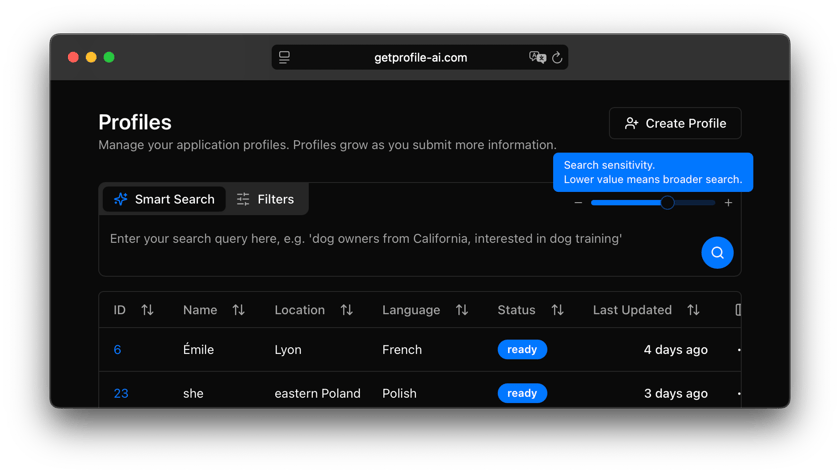
Task: Decrease search sensitivity with minus icon
Action: [x=578, y=202]
